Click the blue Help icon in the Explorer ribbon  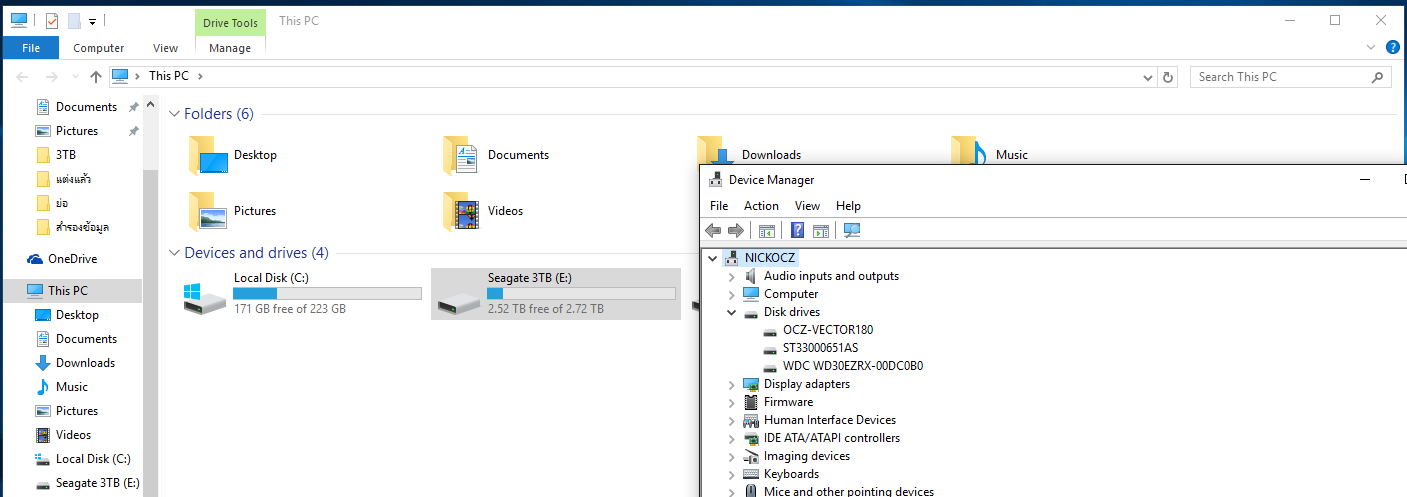click(1392, 47)
